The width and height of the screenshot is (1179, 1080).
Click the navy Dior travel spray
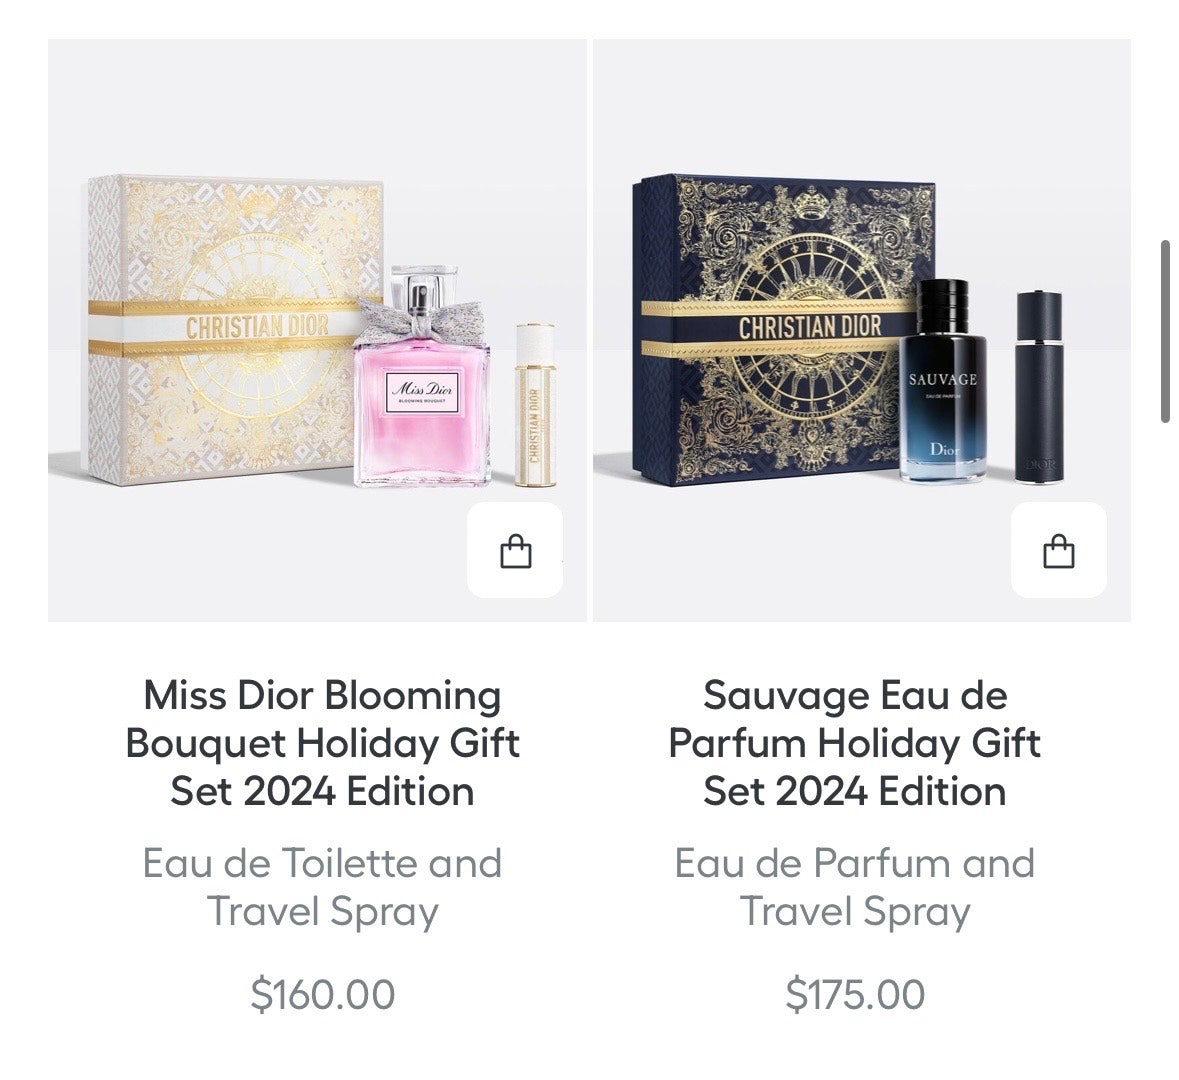[1039, 385]
